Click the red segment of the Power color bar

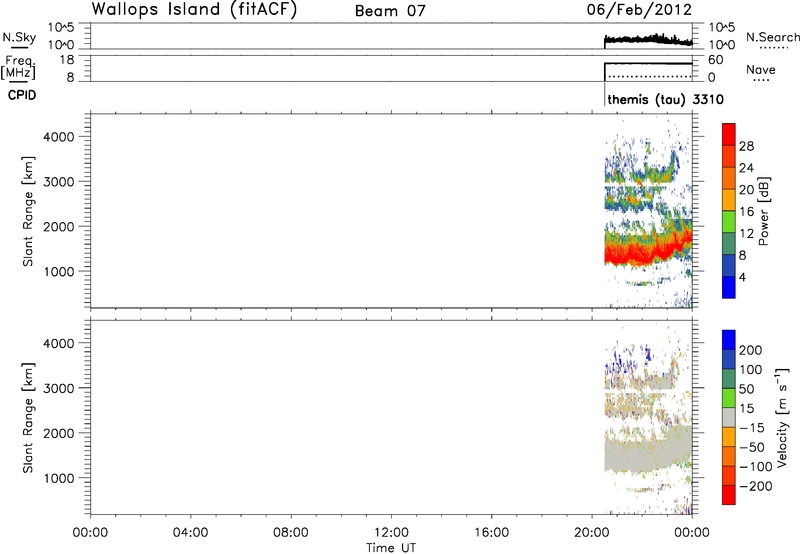[729, 134]
